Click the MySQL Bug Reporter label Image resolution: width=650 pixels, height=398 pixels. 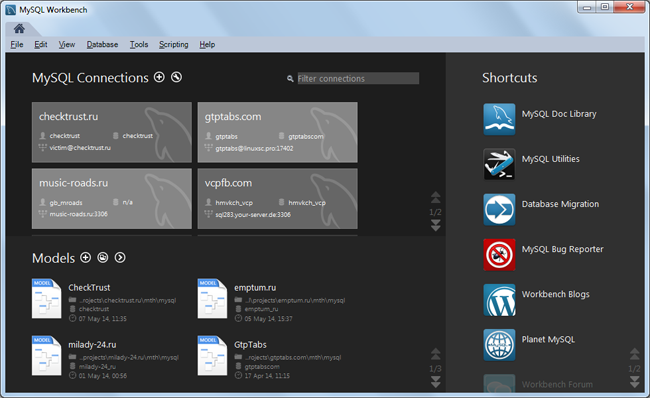563,249
